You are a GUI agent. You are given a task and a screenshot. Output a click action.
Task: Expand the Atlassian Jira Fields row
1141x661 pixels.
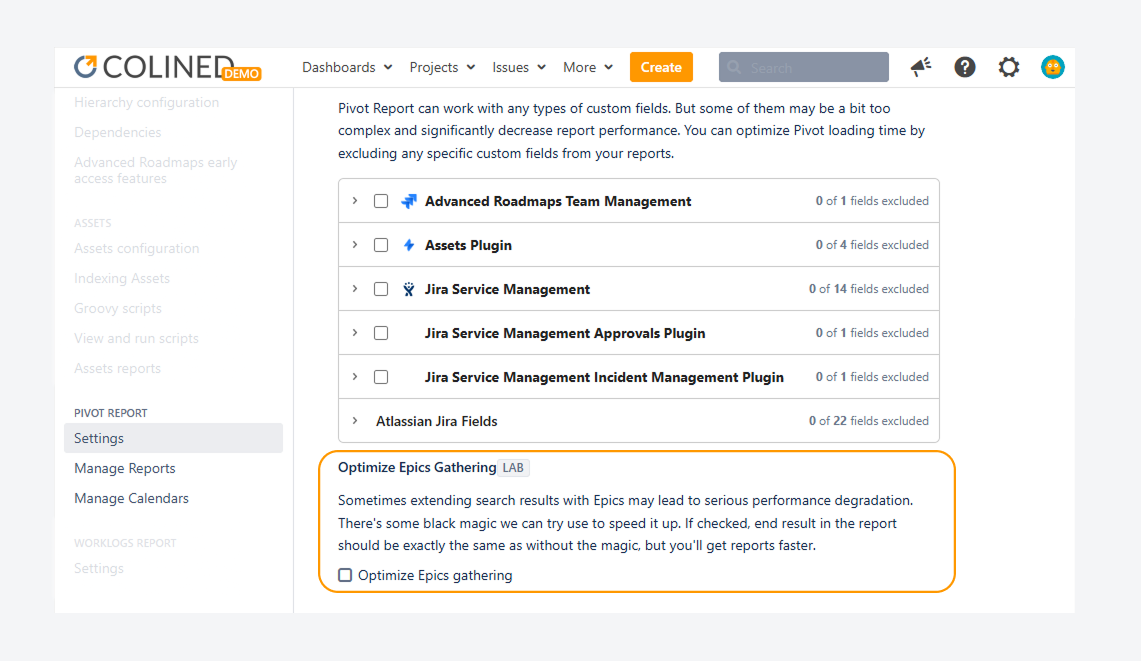click(355, 421)
